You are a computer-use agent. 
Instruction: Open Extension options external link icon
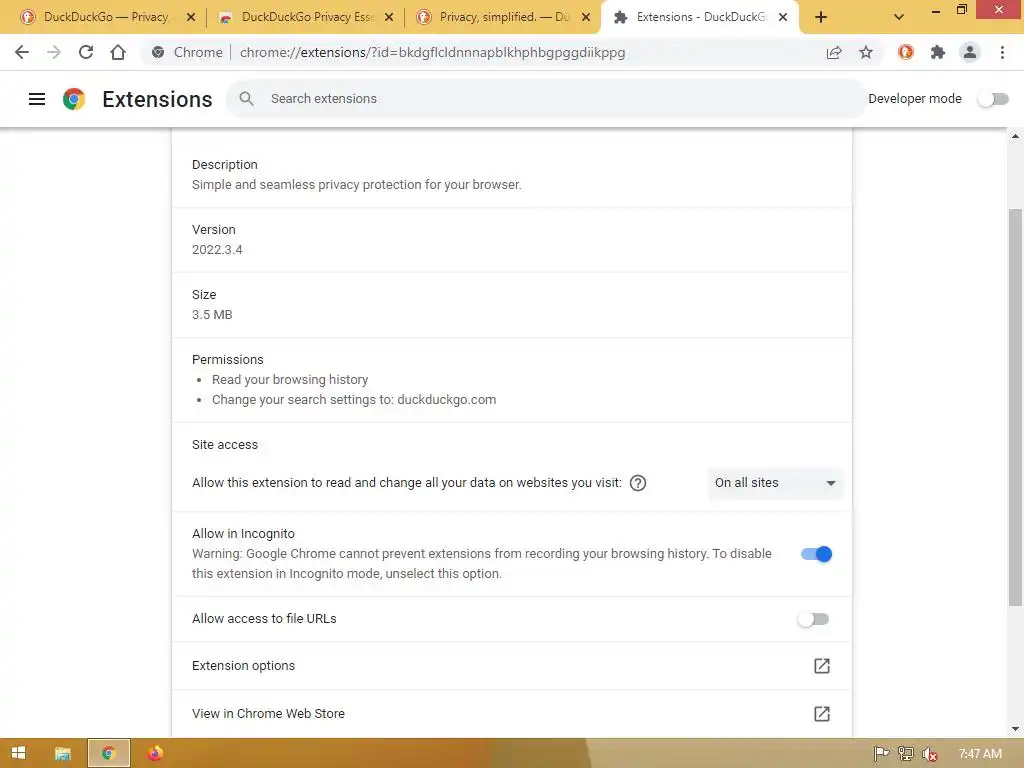pyautogui.click(x=822, y=666)
